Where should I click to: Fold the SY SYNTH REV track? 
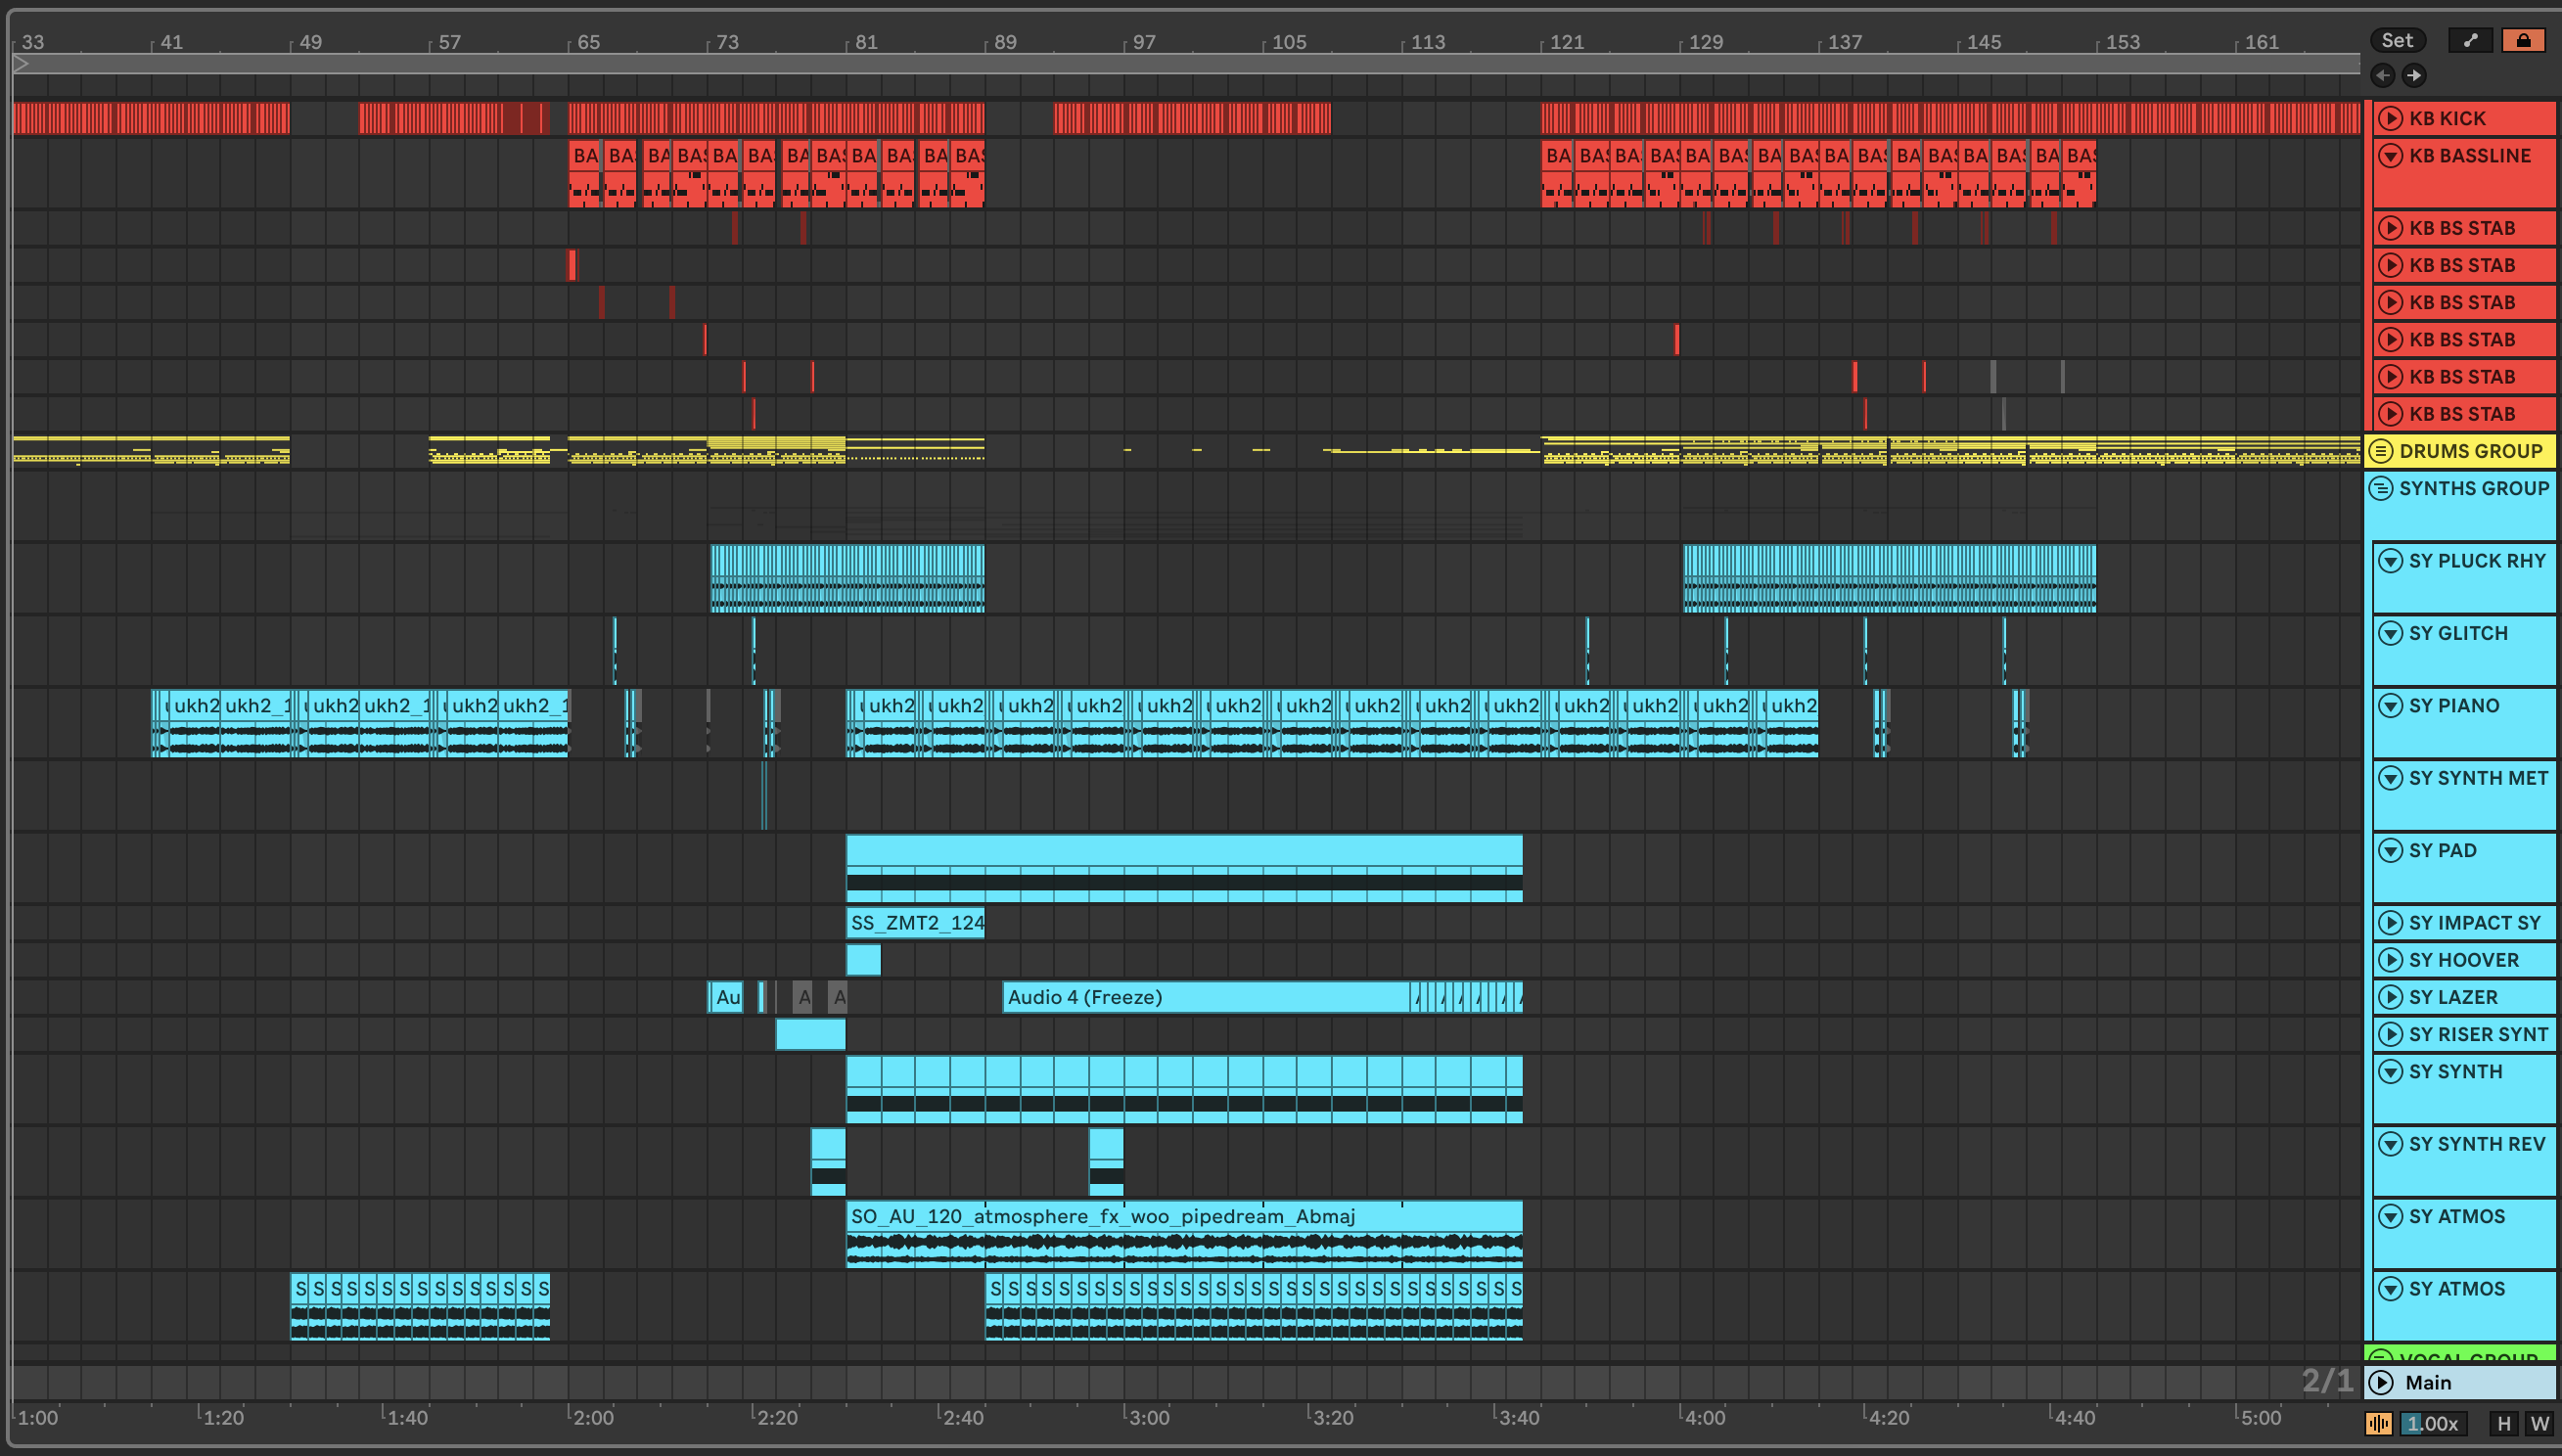2390,1144
